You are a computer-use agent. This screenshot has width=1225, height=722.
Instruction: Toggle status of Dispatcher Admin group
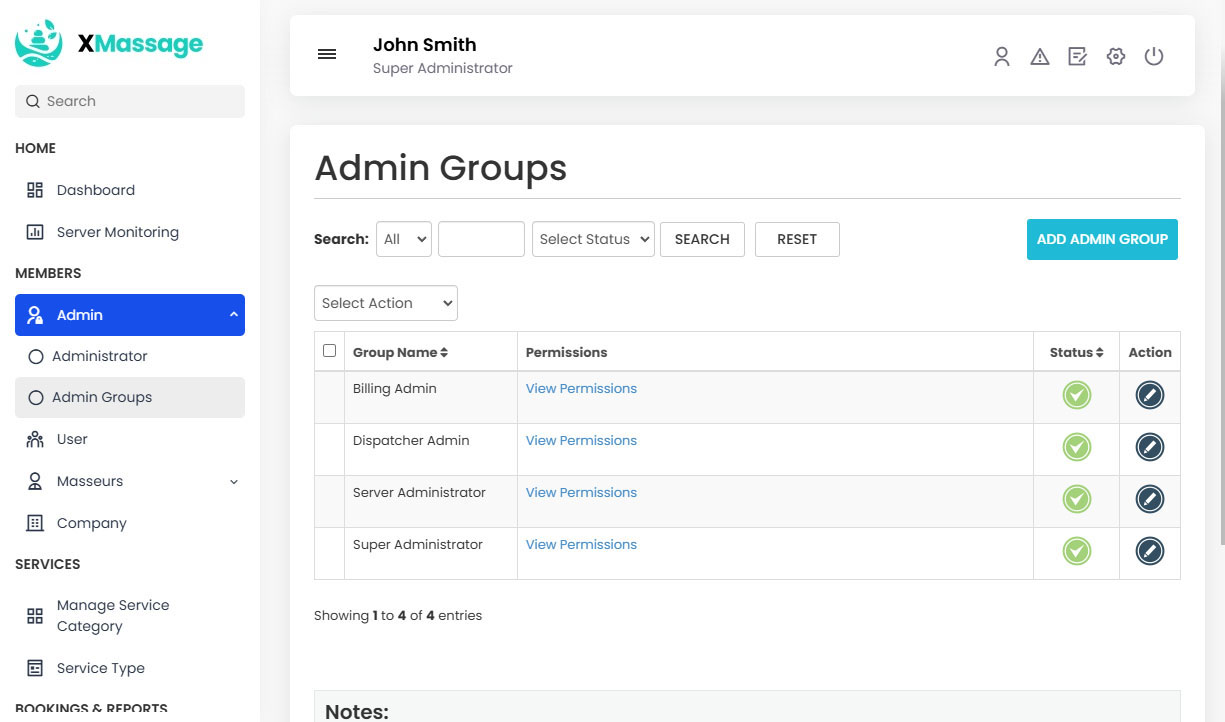[x=1076, y=447]
